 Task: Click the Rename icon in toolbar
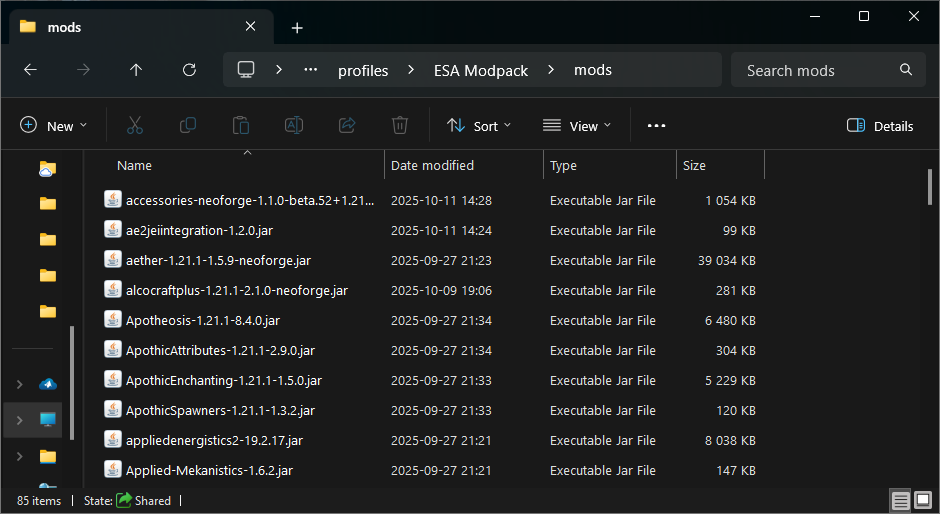[x=294, y=125]
